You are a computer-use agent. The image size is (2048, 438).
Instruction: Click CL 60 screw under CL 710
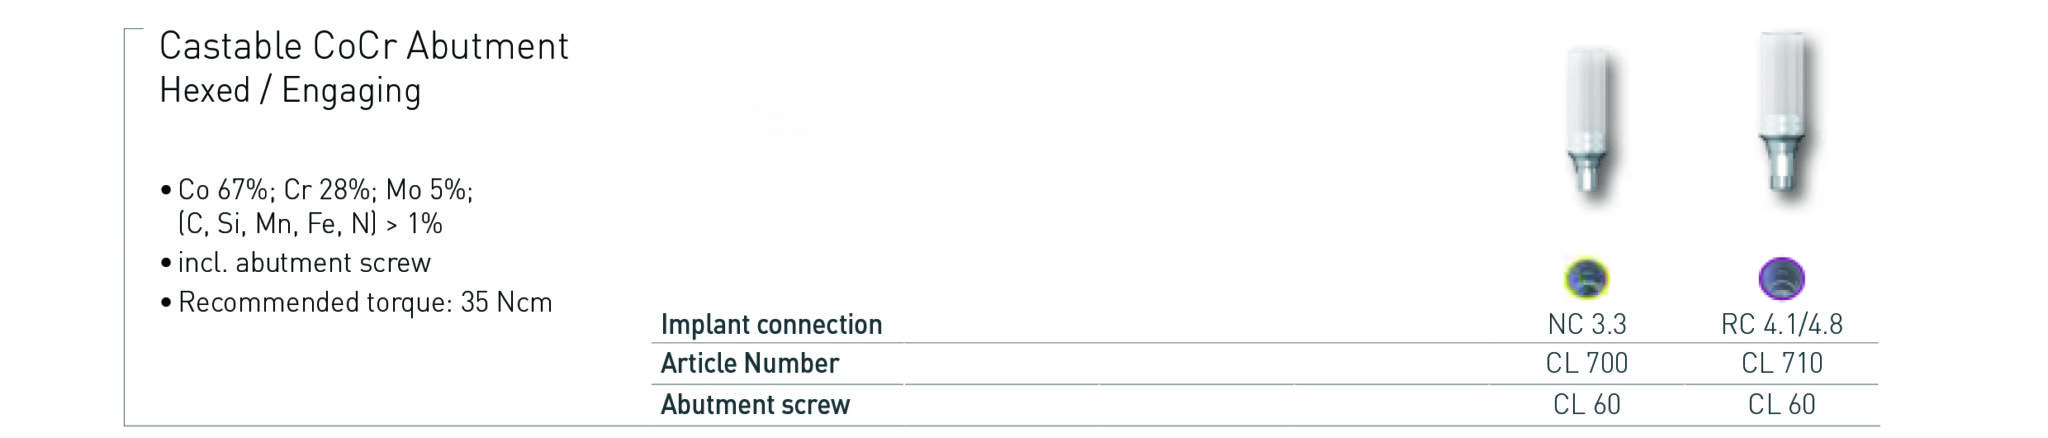point(1781,404)
